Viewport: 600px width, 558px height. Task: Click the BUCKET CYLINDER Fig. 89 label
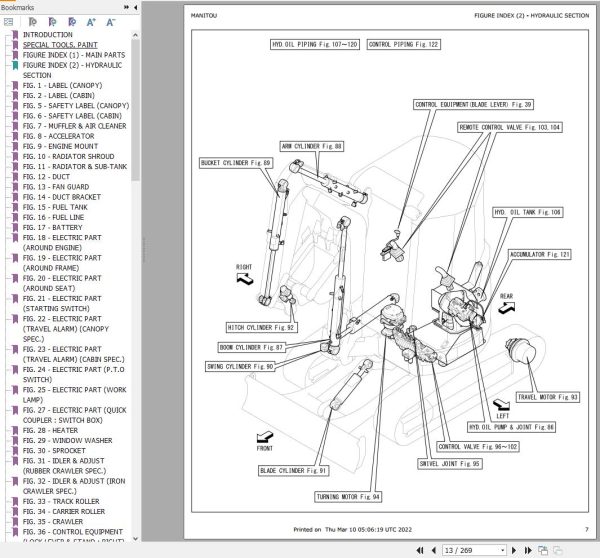click(236, 163)
